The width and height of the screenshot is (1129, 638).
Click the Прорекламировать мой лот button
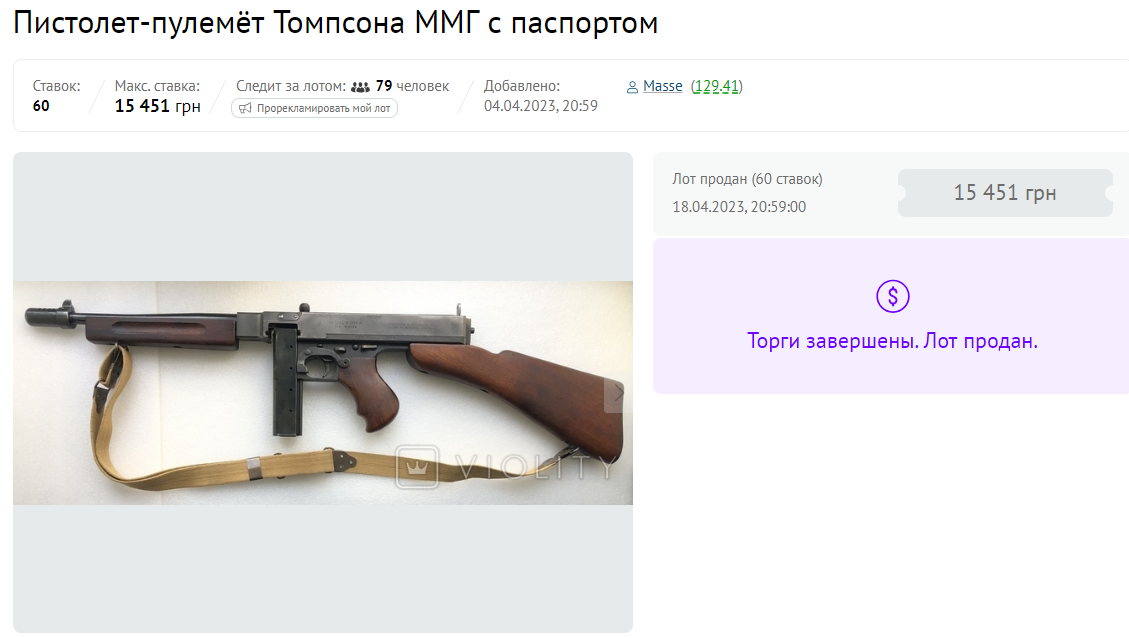(315, 108)
